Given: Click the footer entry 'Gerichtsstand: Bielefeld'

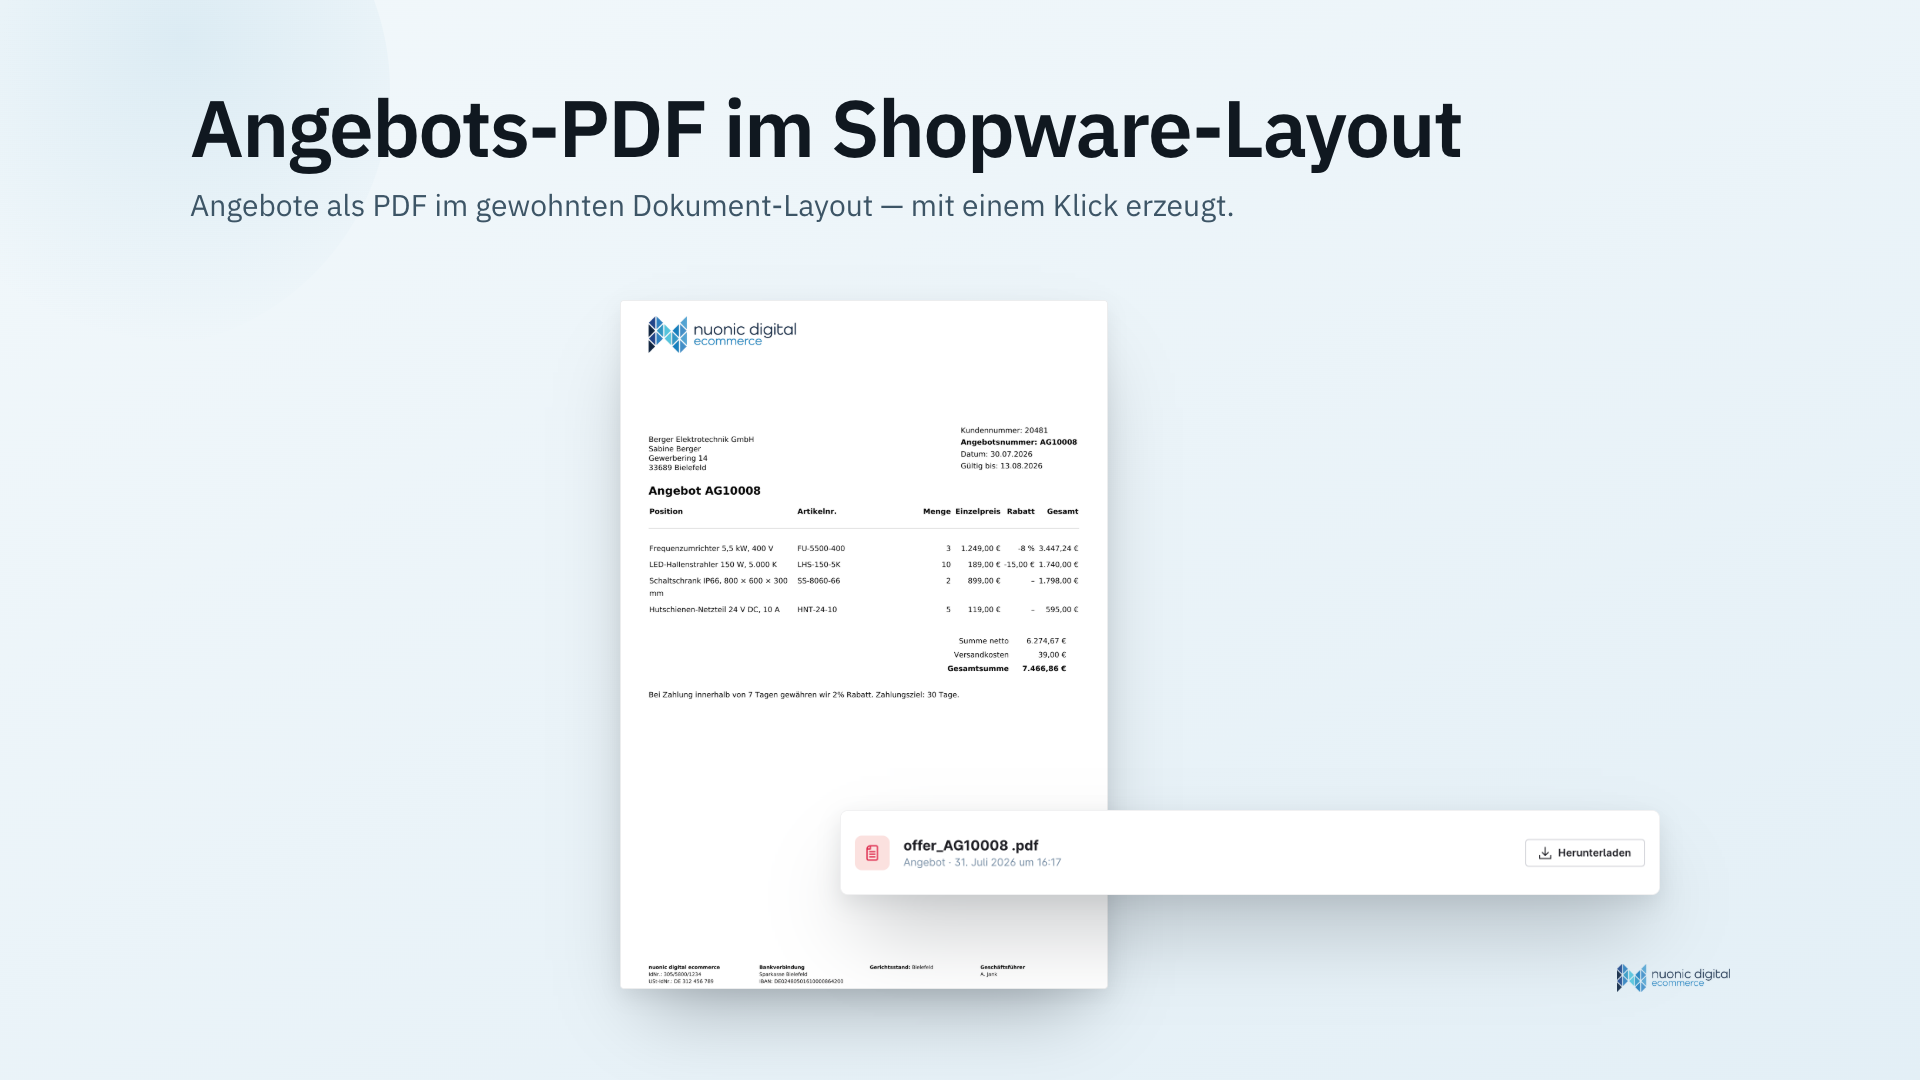Looking at the screenshot, I should 901,967.
